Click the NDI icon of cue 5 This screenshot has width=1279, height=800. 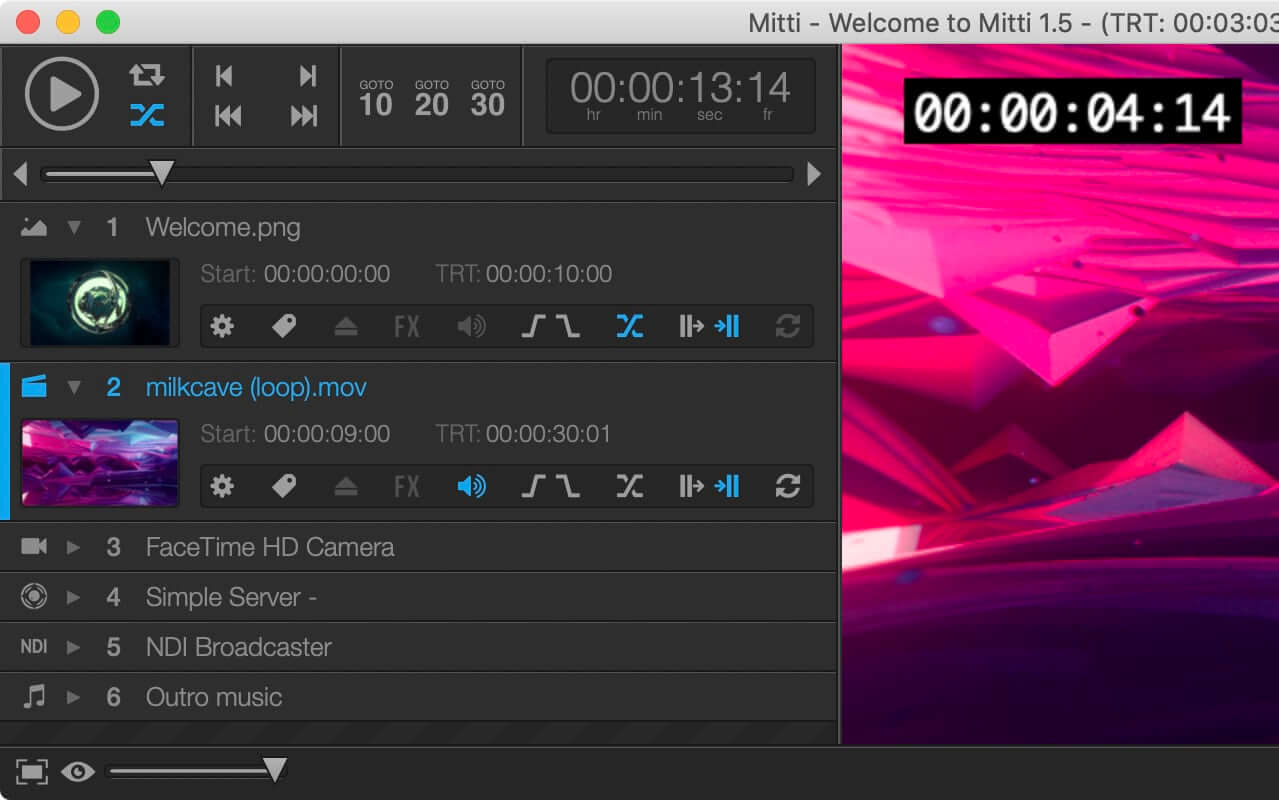tap(34, 647)
